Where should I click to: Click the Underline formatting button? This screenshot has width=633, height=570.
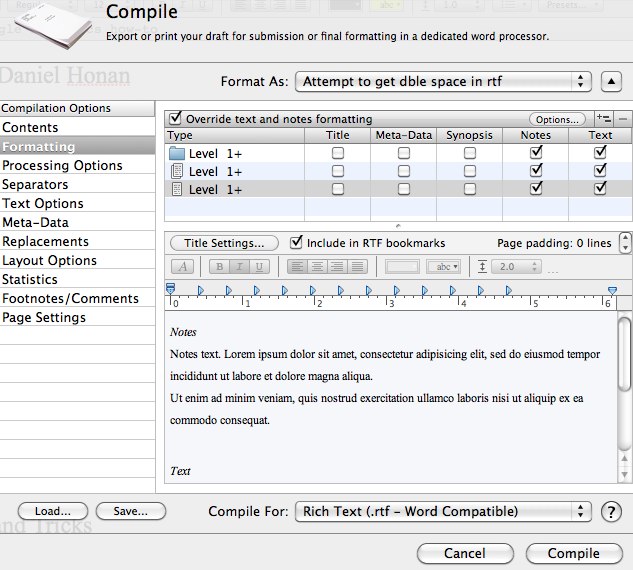[260, 267]
